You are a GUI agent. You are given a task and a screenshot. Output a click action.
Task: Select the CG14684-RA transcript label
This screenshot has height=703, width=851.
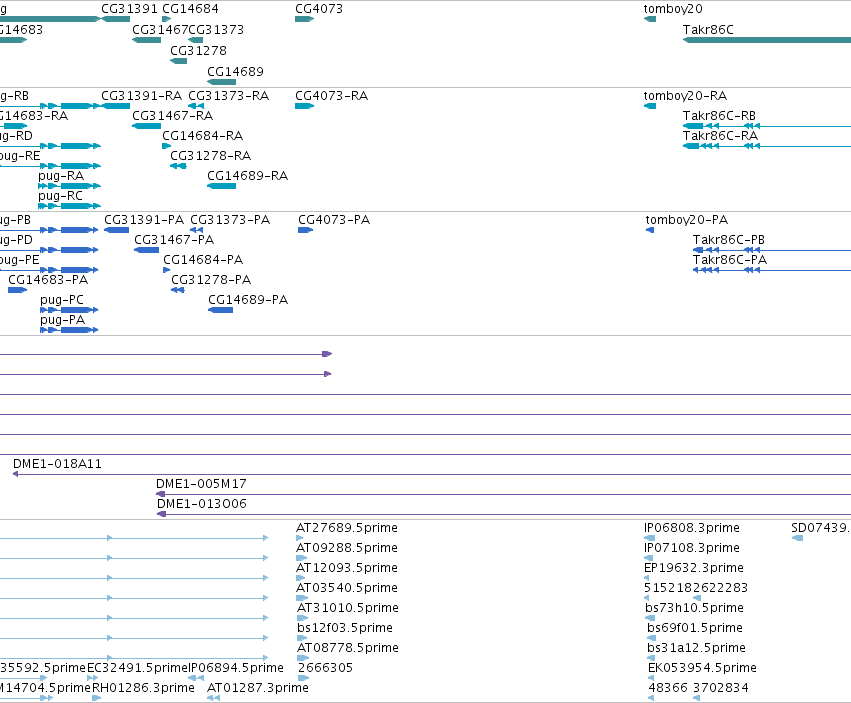202,136
